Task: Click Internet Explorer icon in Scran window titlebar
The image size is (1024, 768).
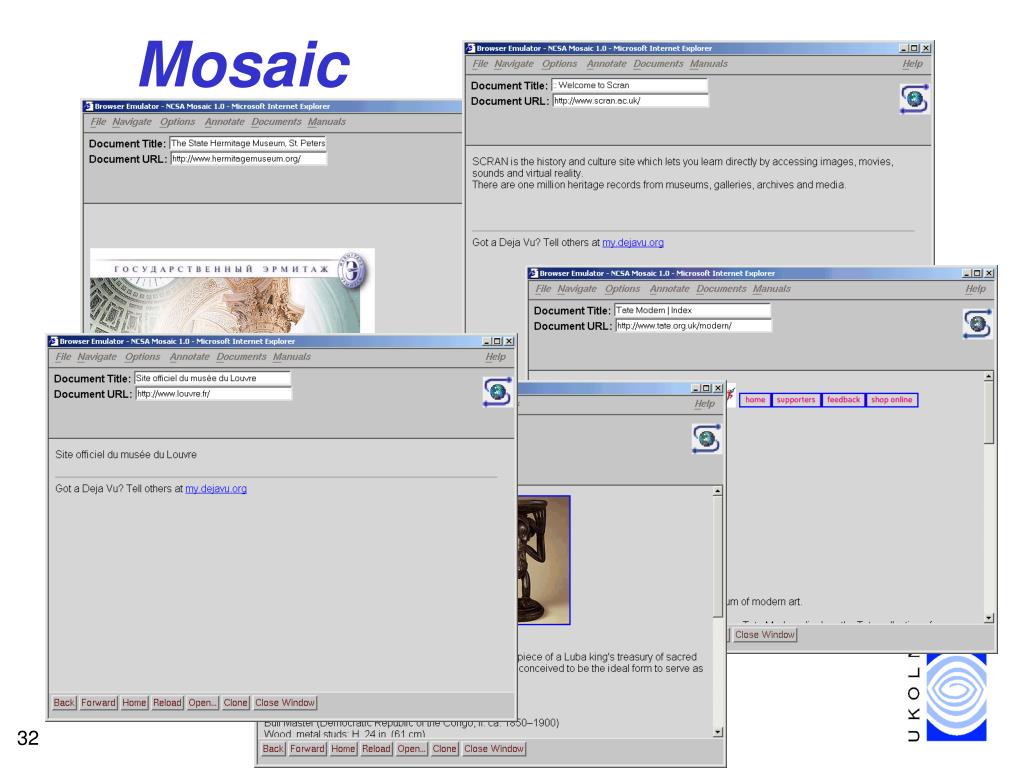Action: point(470,48)
